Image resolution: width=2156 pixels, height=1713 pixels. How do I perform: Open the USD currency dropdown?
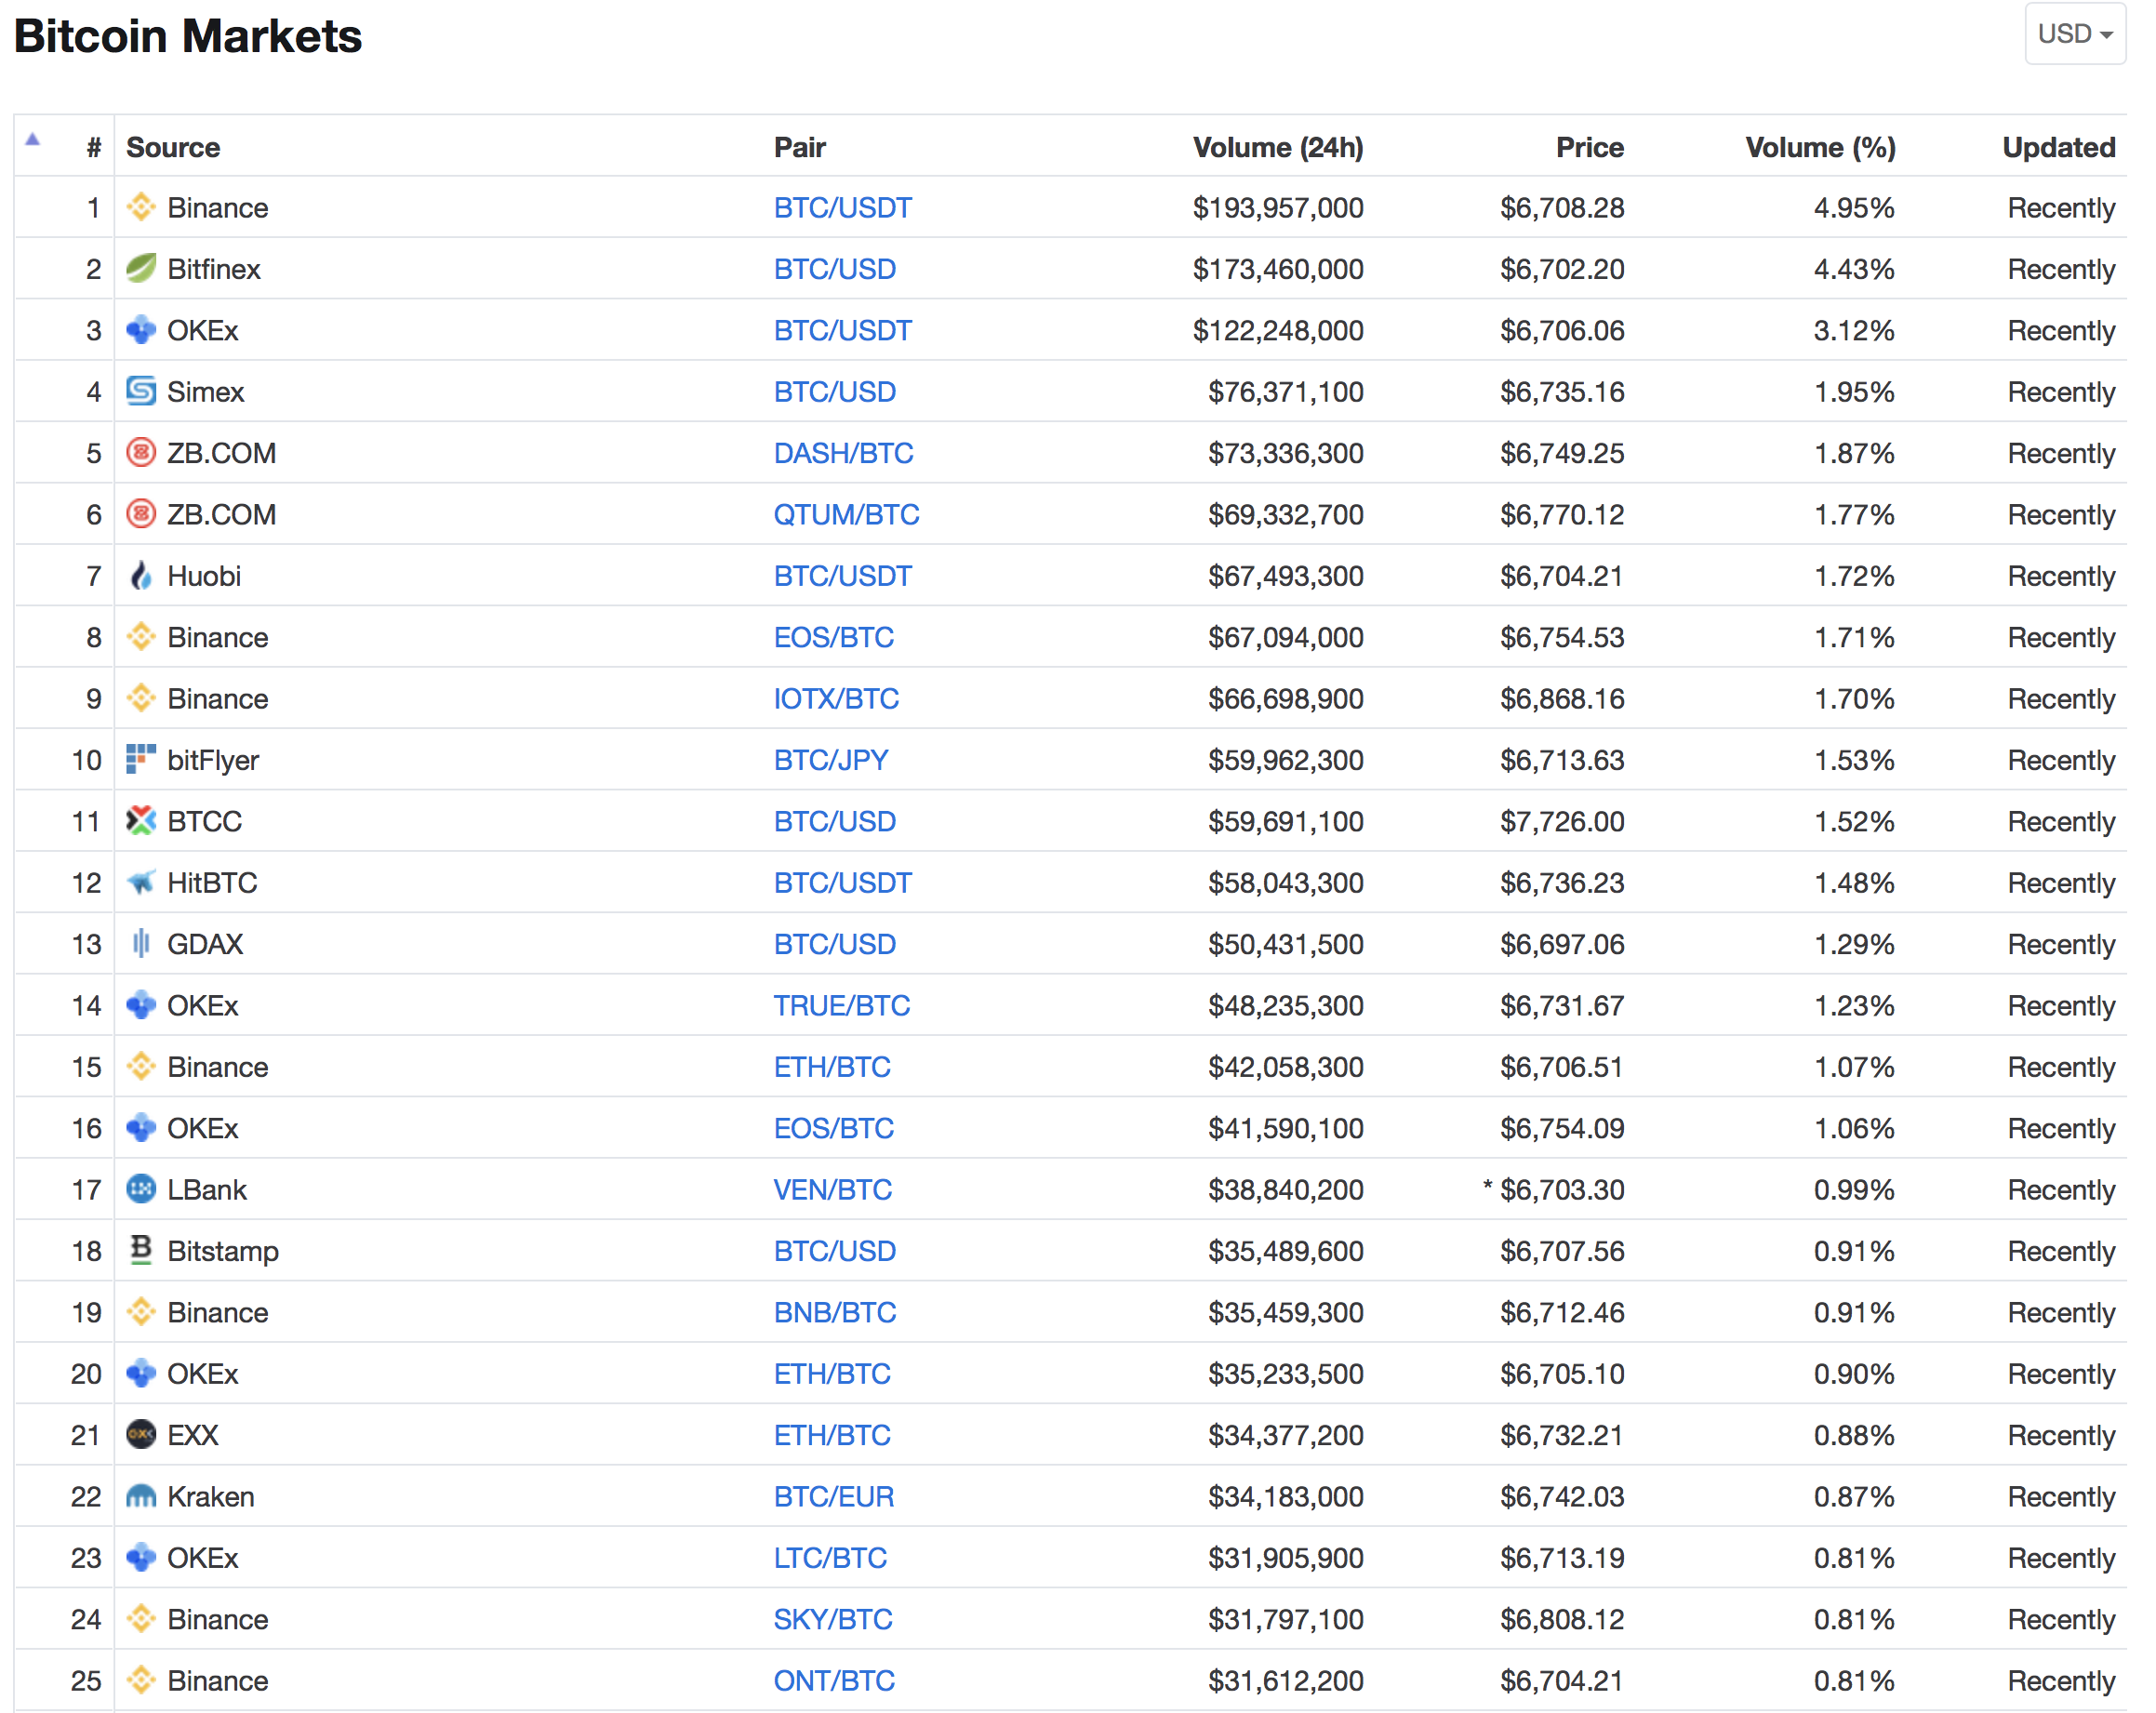click(2074, 34)
